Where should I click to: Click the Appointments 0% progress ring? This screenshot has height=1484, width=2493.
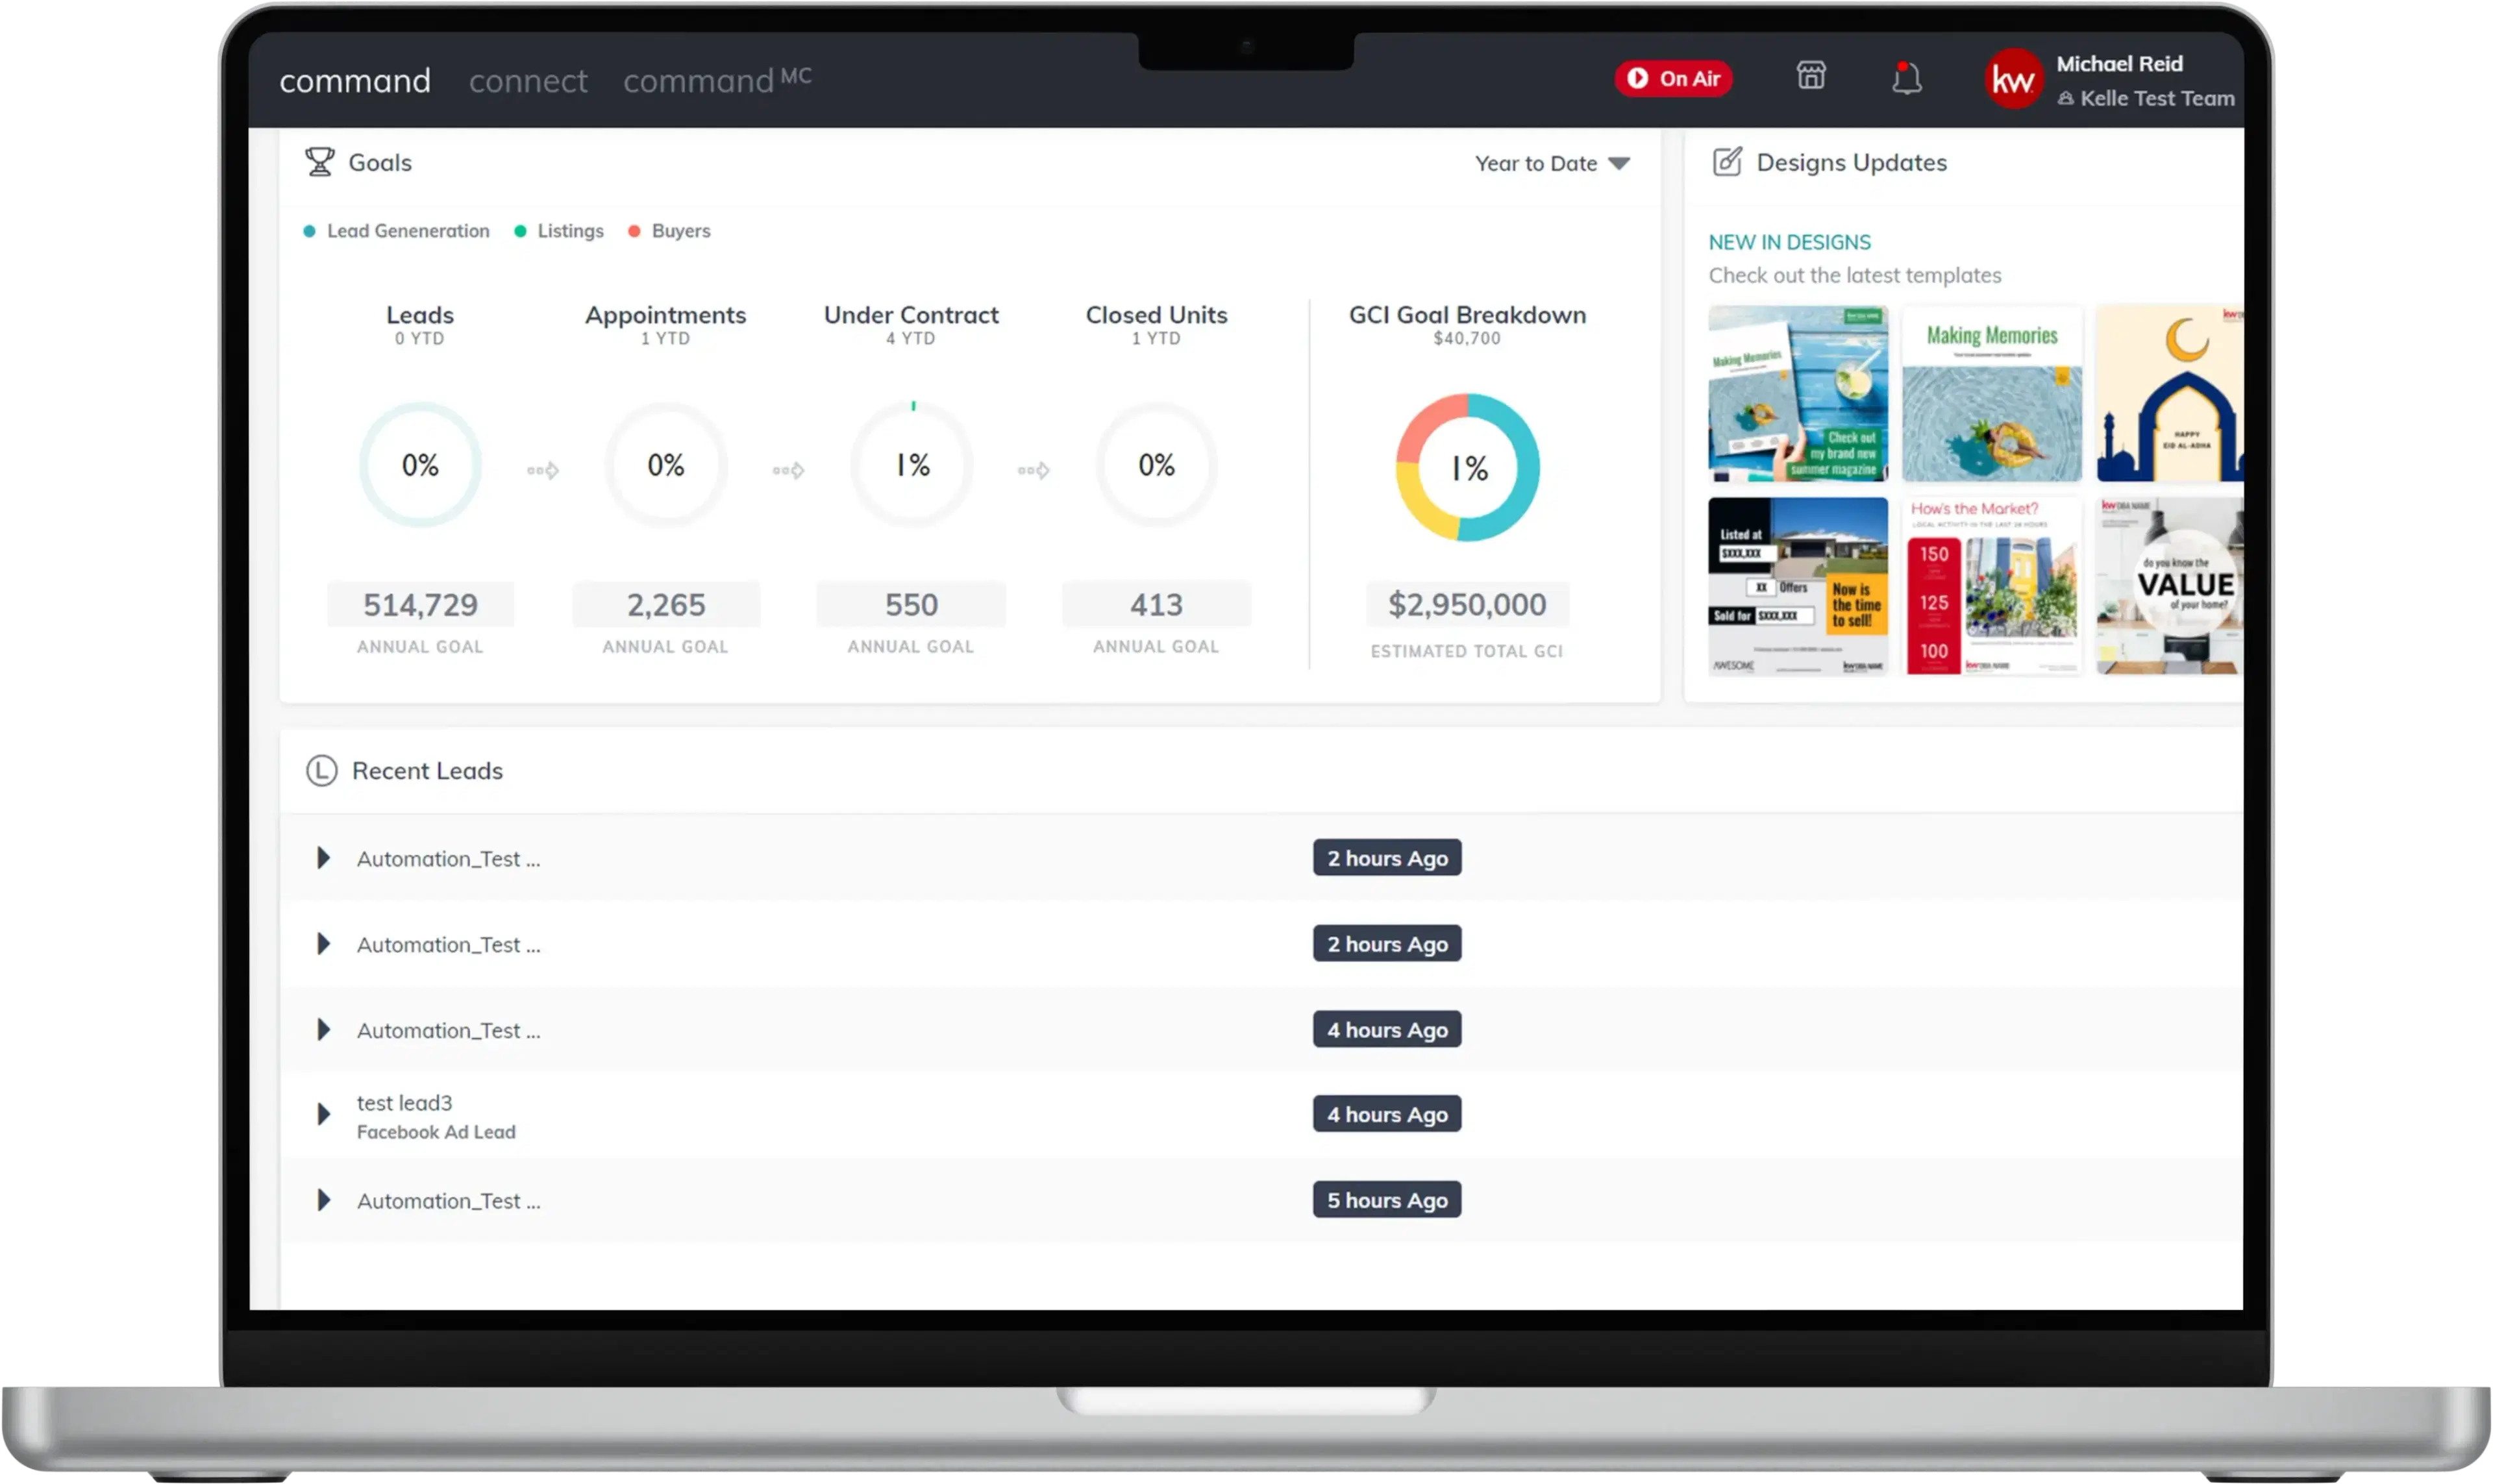pos(666,465)
